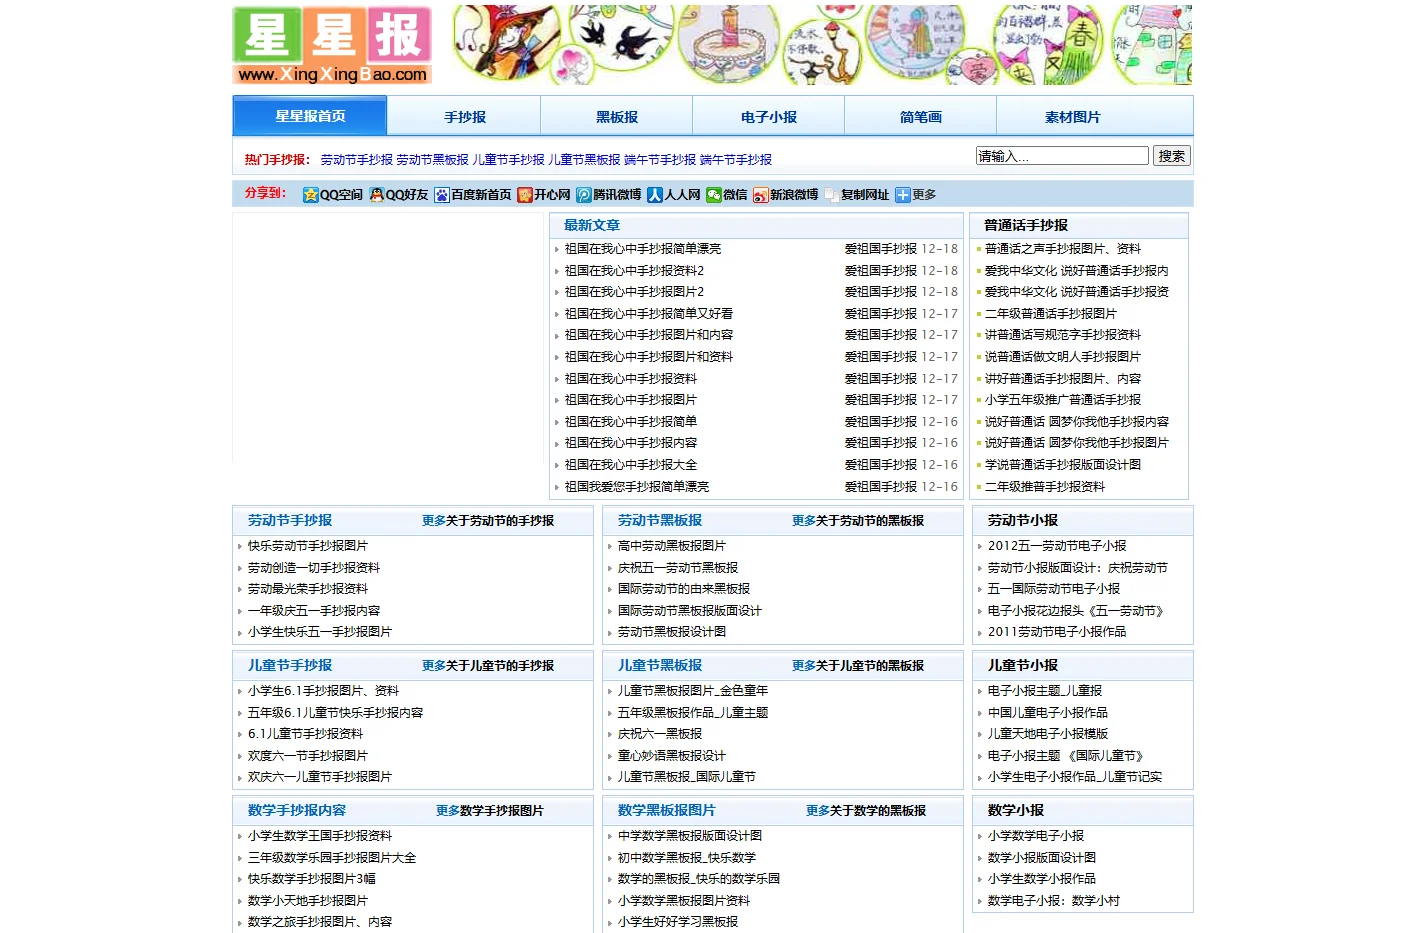Viewport: 1424px width, 933px height.
Task: Click the 最新文章 section heading
Action: pos(592,226)
